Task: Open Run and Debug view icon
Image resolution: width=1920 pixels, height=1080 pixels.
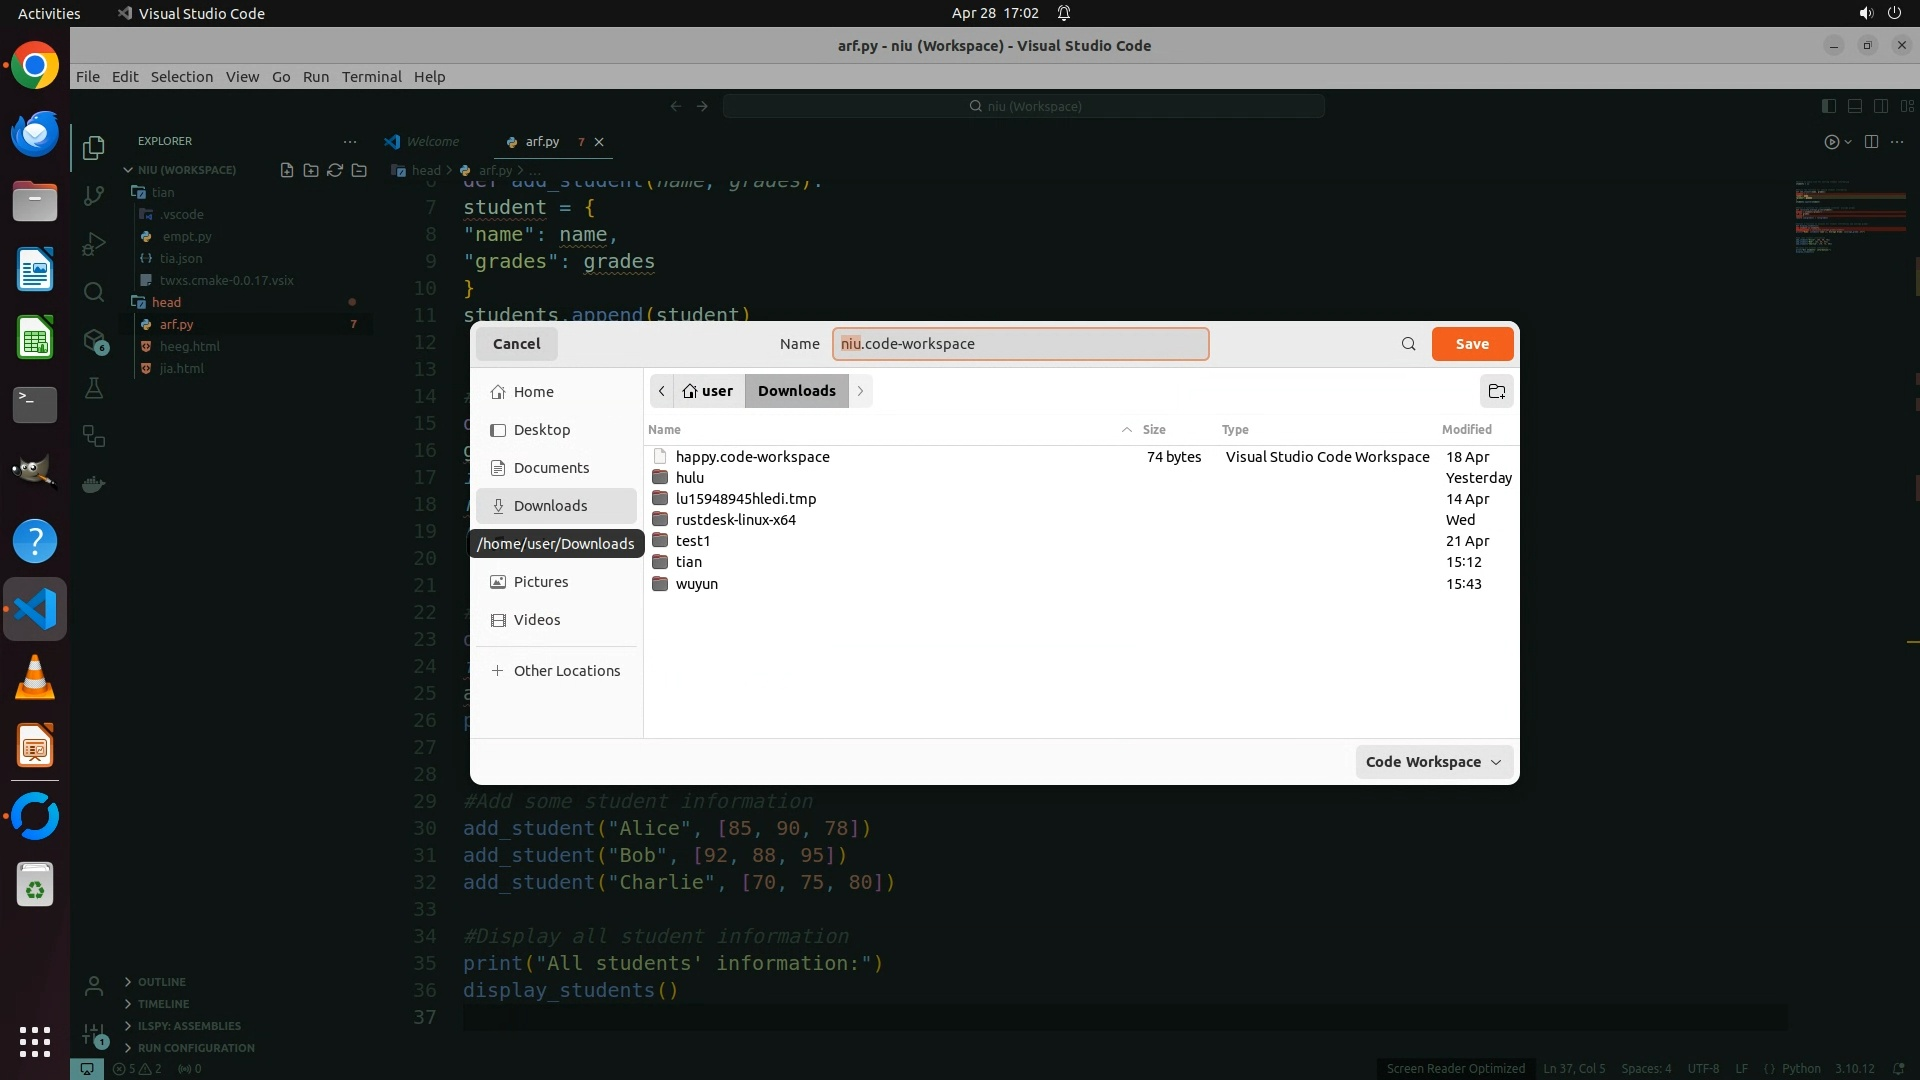Action: [x=94, y=244]
